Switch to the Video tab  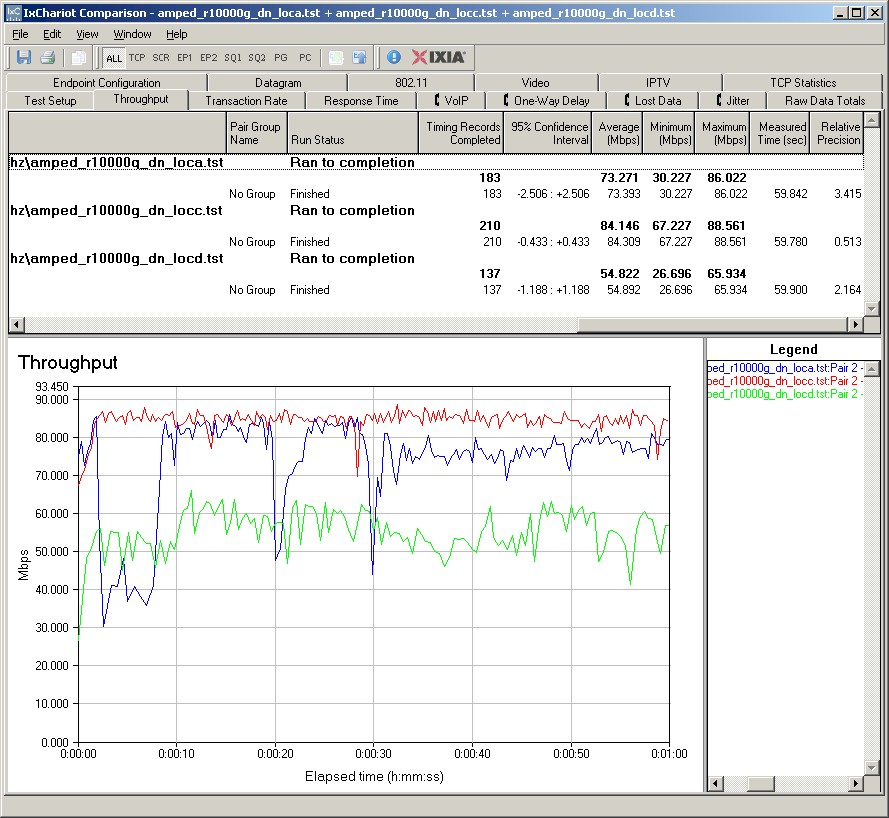[x=536, y=83]
